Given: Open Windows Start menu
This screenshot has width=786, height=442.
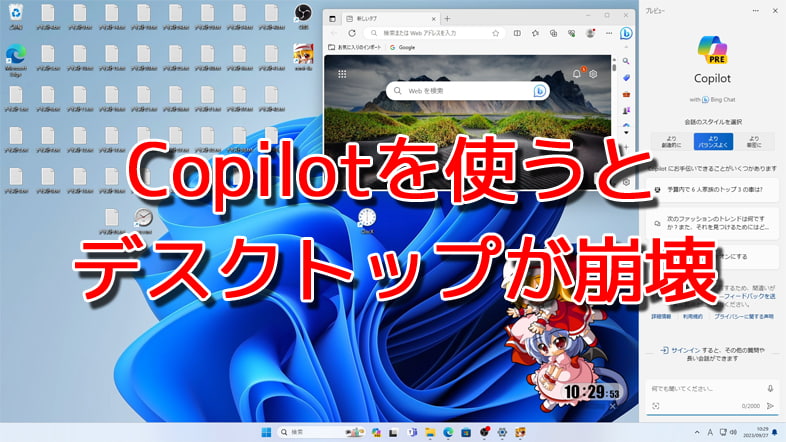Looking at the screenshot, I should pos(266,432).
